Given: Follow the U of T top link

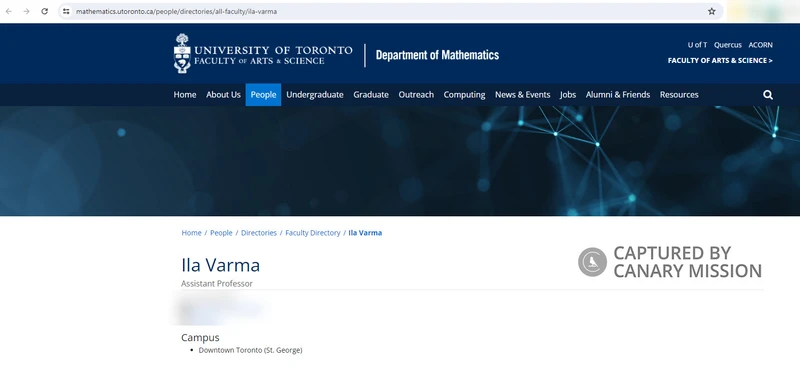Looking at the screenshot, I should pyautogui.click(x=697, y=45).
